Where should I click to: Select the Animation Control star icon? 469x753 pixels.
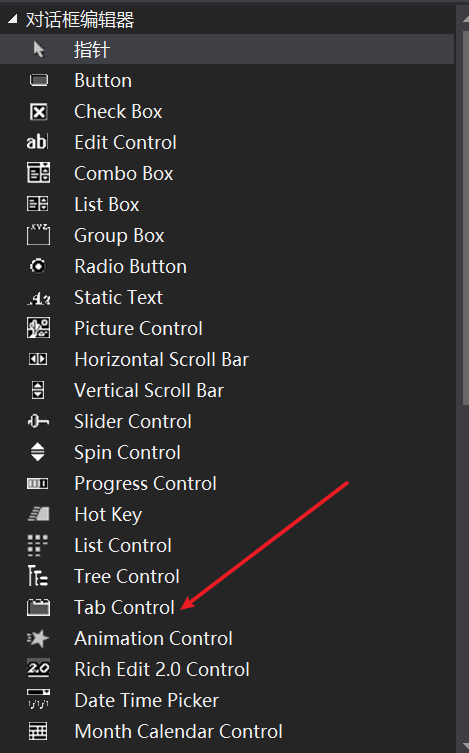point(38,638)
